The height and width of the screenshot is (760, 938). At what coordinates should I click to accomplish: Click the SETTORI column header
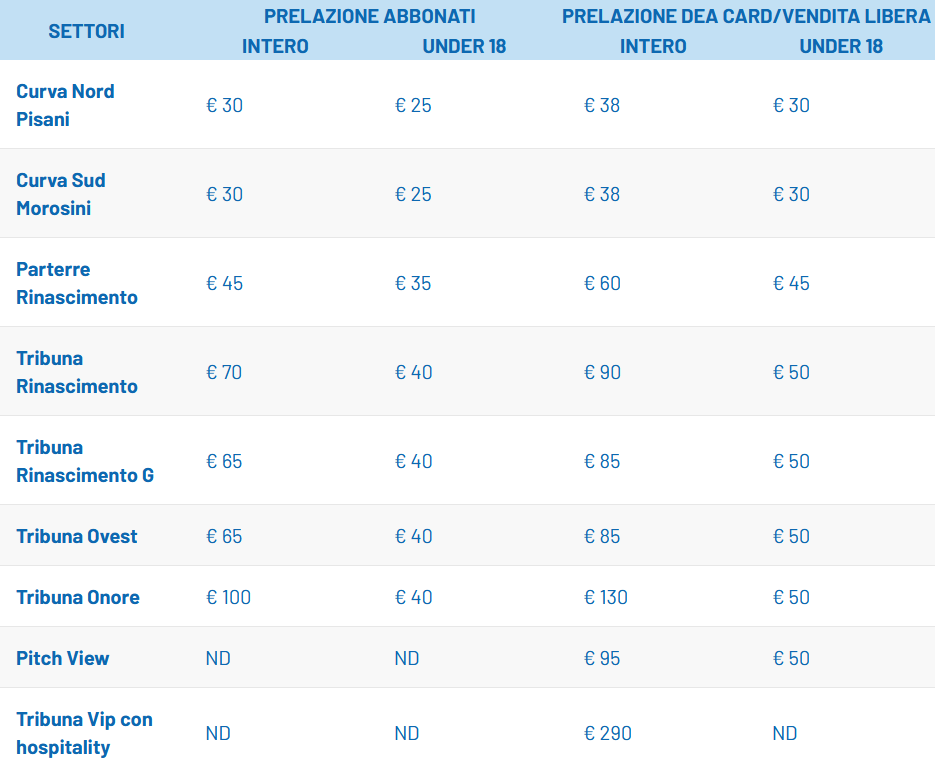point(86,31)
